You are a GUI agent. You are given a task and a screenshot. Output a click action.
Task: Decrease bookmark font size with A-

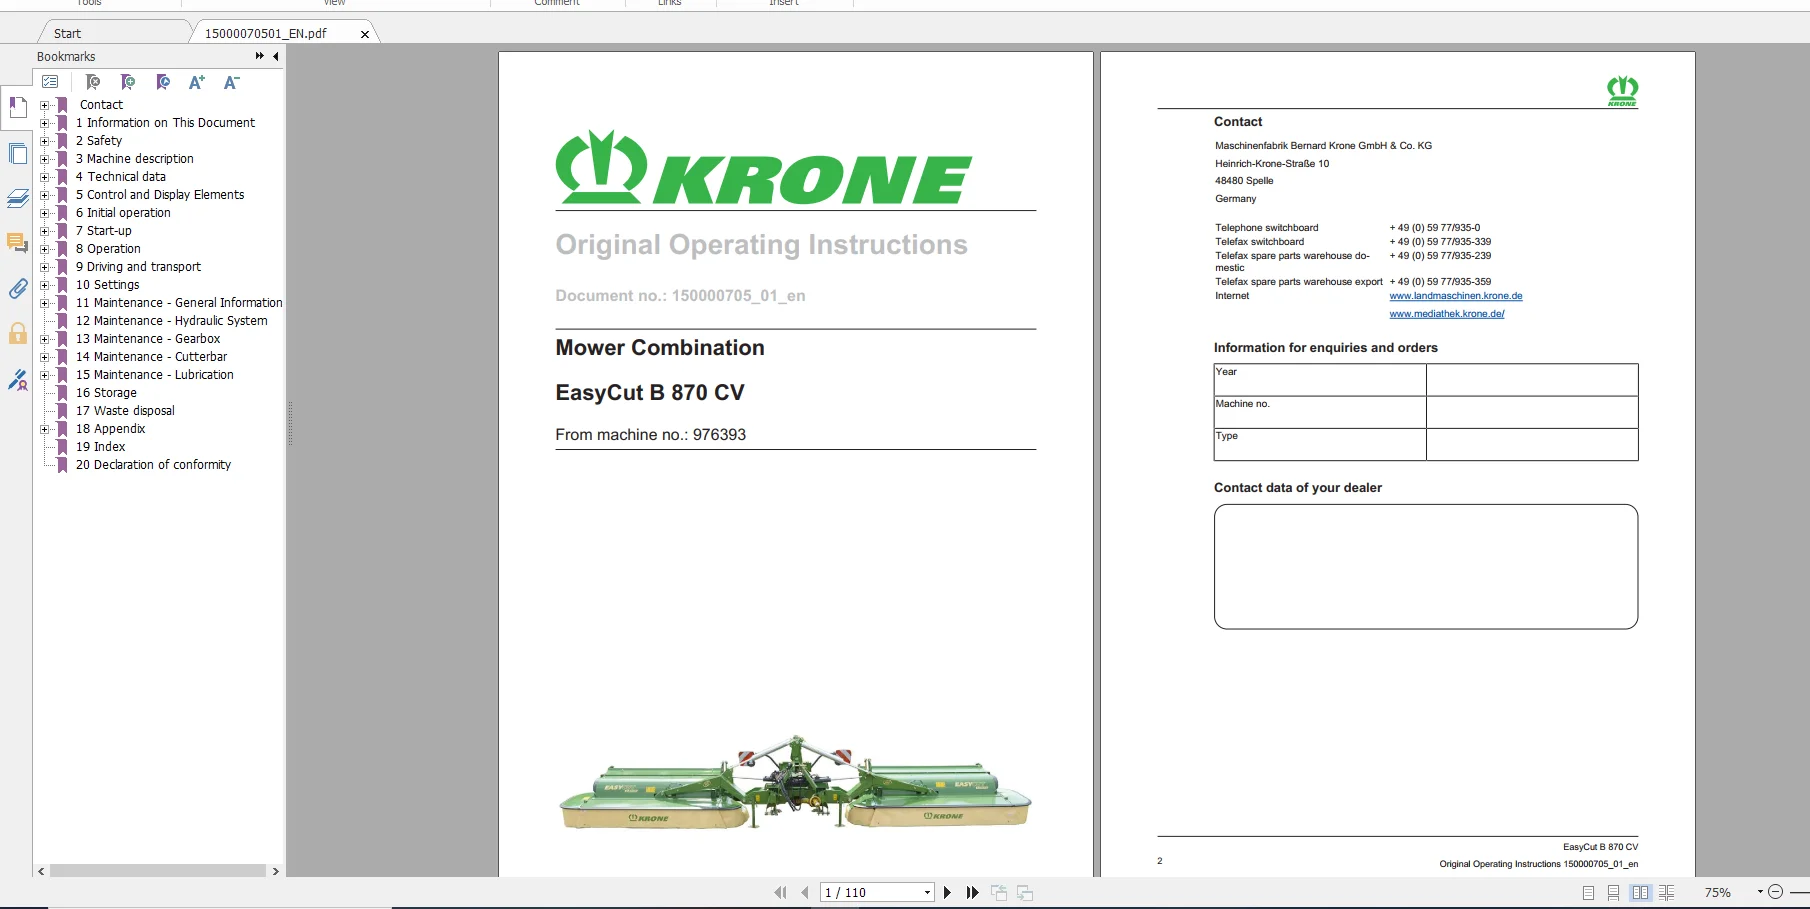click(231, 82)
